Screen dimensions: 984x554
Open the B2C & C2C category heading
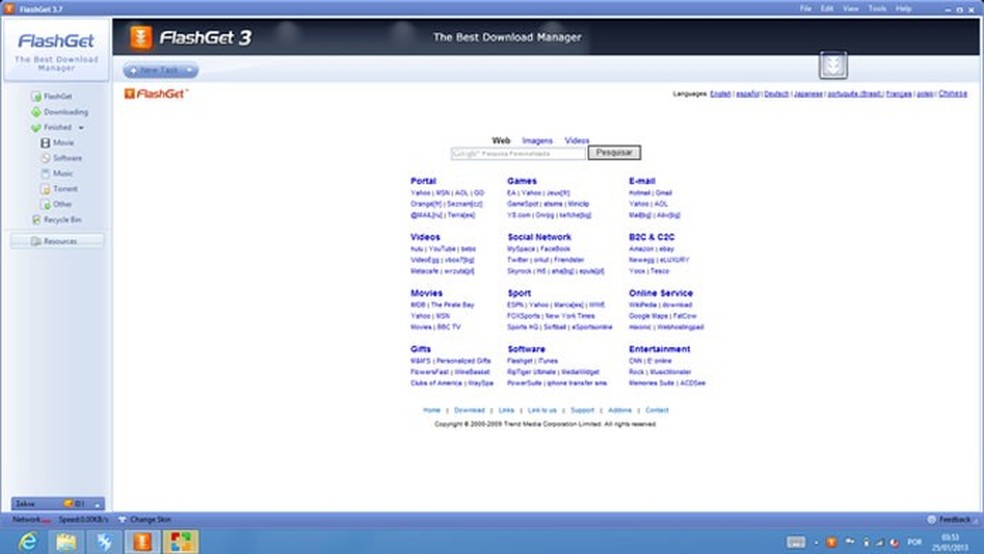pos(651,237)
